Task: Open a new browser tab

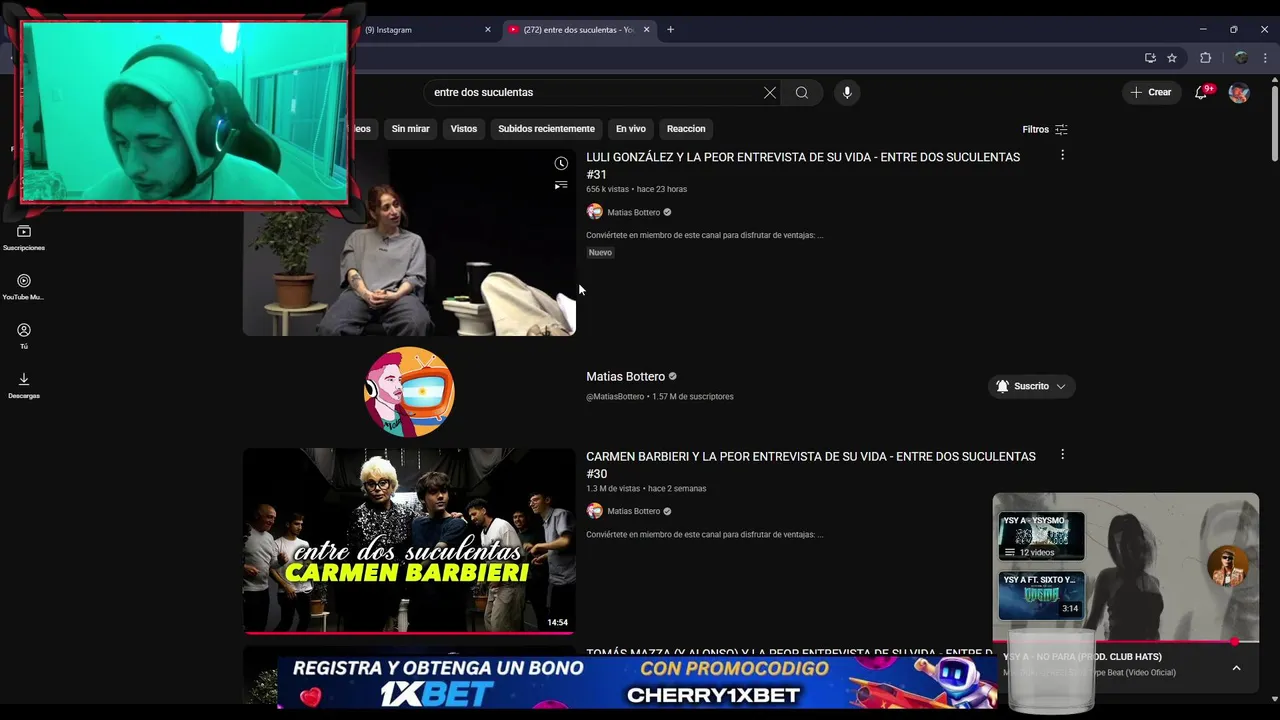Action: coord(670,29)
